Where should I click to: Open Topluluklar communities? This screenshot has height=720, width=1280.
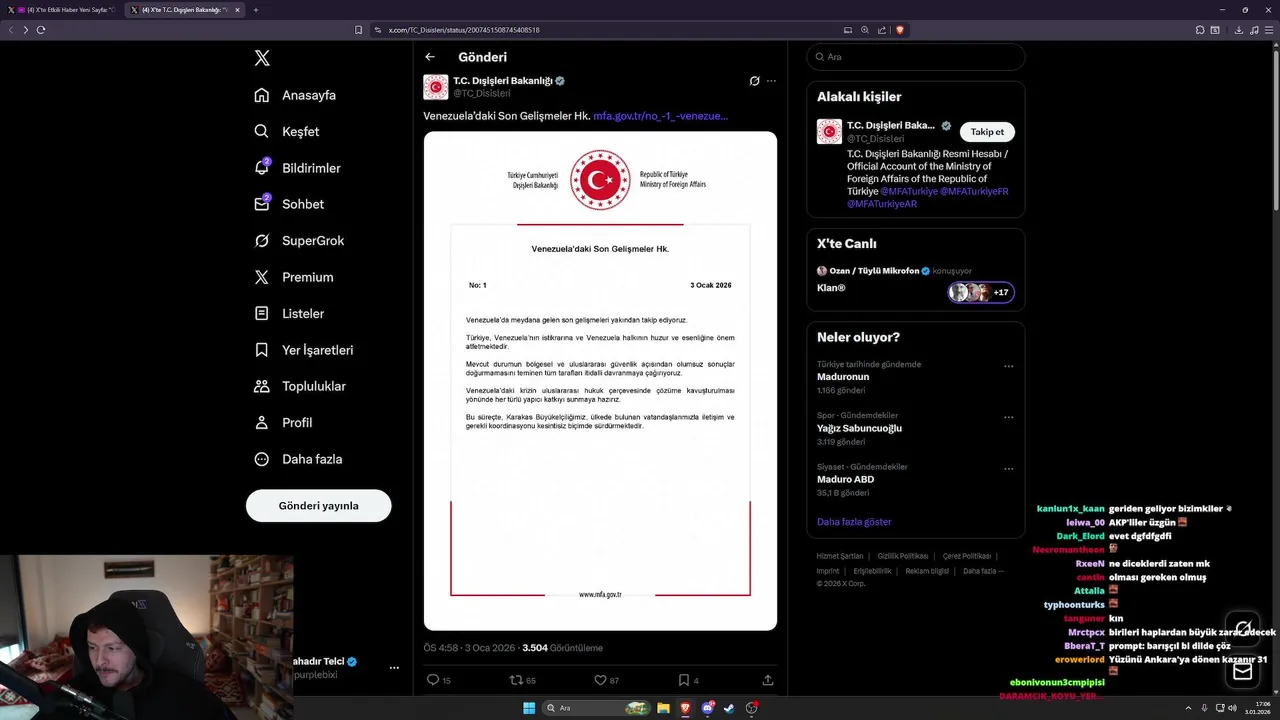click(x=300, y=386)
